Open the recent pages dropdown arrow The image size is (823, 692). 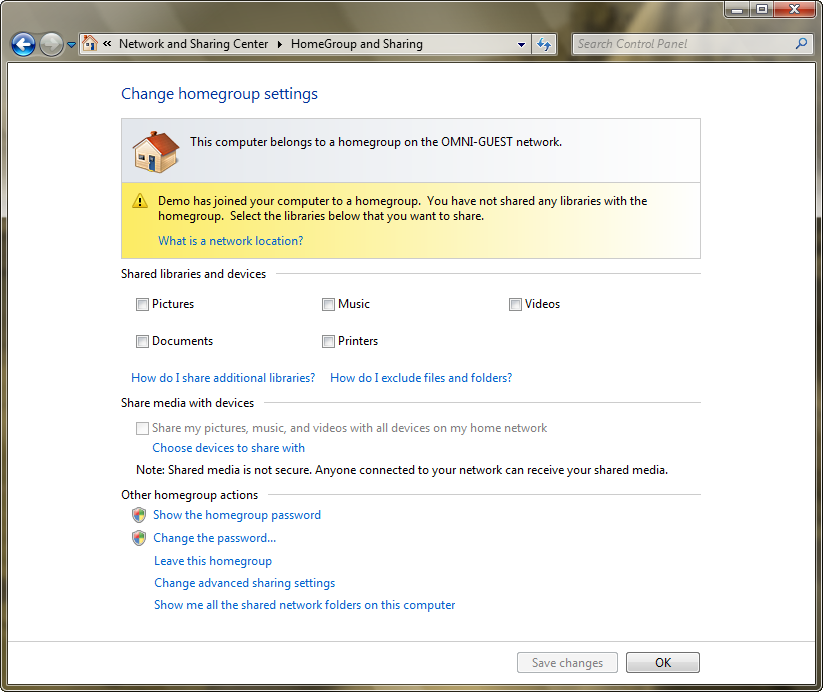71,45
